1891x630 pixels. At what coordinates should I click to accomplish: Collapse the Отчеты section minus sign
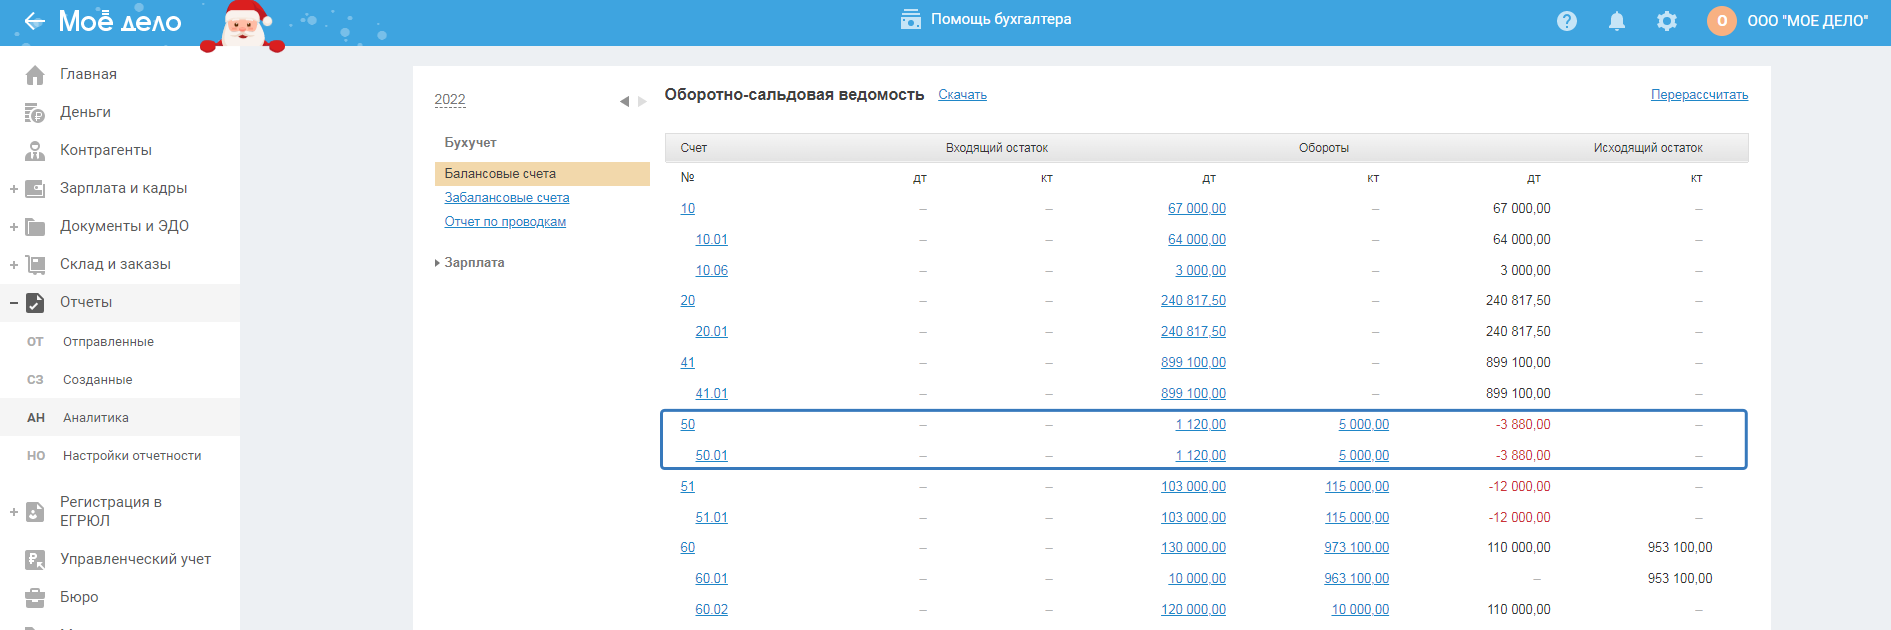click(x=14, y=303)
